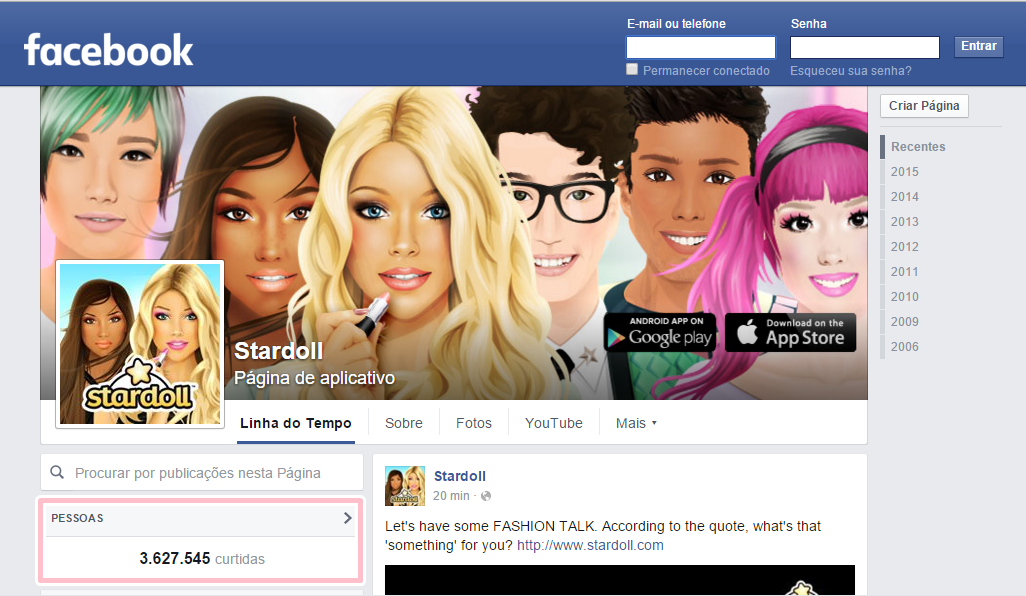Screen dimensions: 1026x596
Task: Click Stardoll profile picture thumbnail
Action: [x=140, y=344]
